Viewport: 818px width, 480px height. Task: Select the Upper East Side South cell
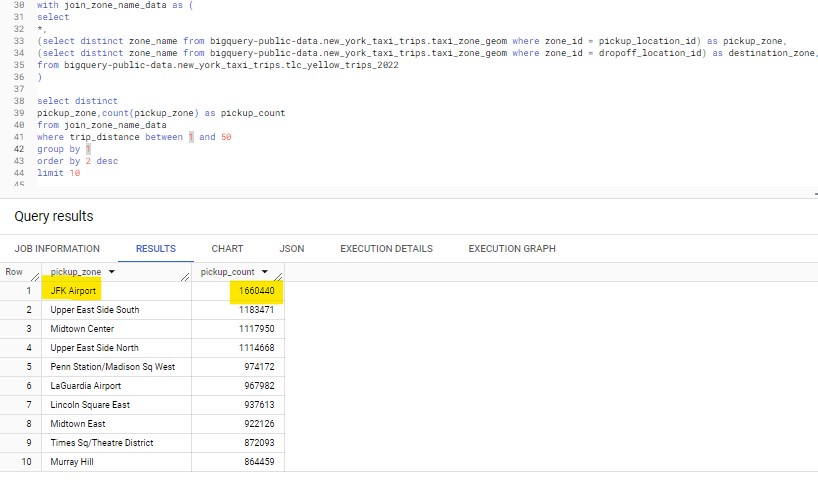click(95, 310)
